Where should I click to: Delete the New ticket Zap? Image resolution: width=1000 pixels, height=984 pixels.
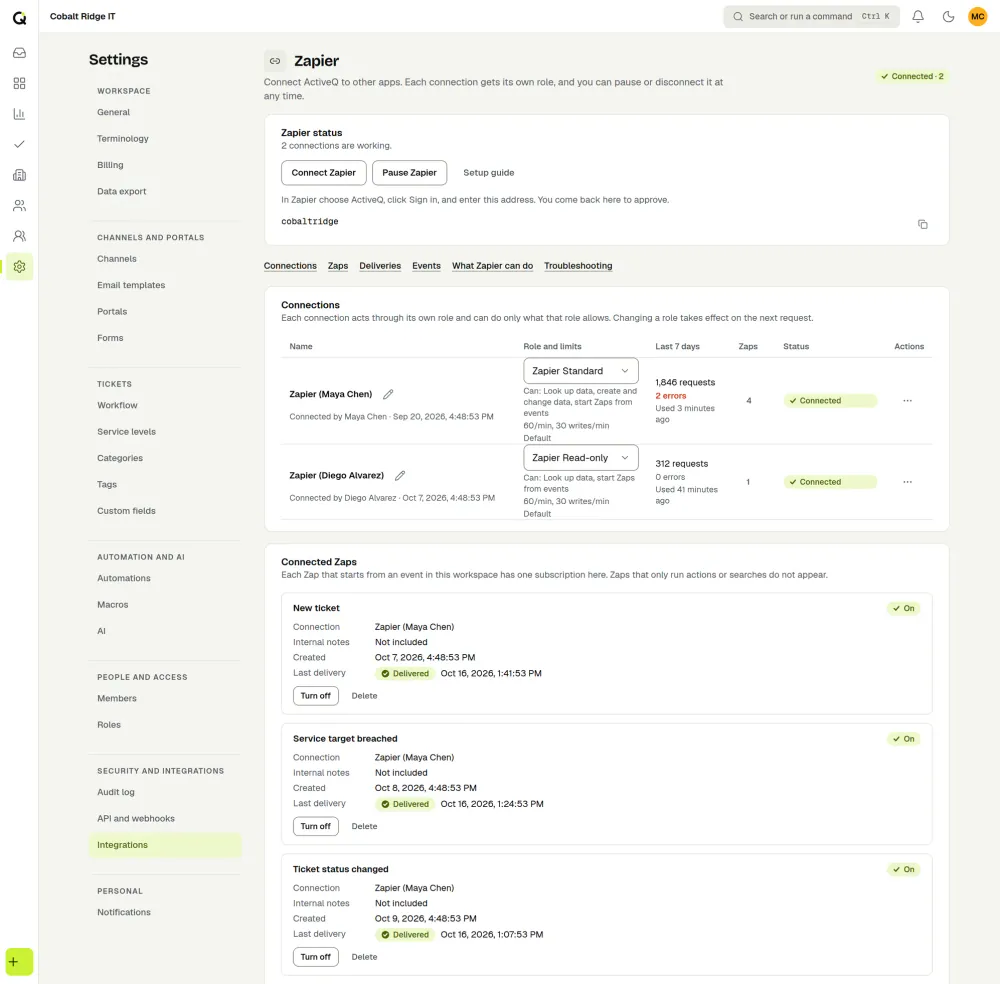[x=364, y=696]
